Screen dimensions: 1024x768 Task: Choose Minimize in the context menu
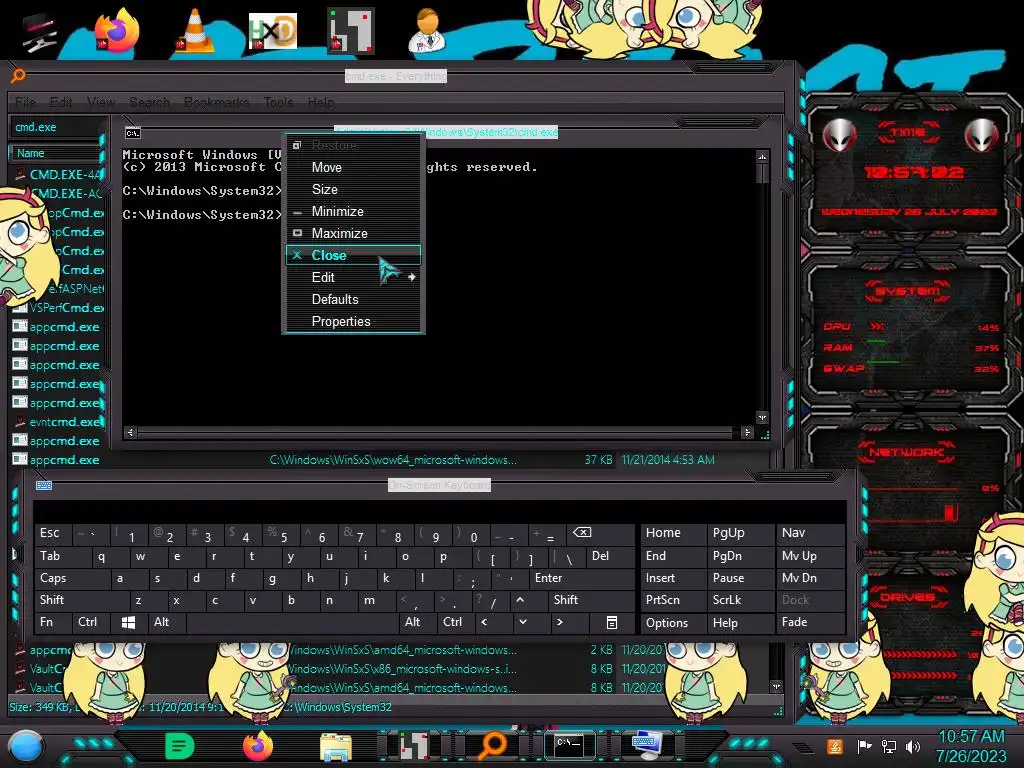tap(353, 211)
